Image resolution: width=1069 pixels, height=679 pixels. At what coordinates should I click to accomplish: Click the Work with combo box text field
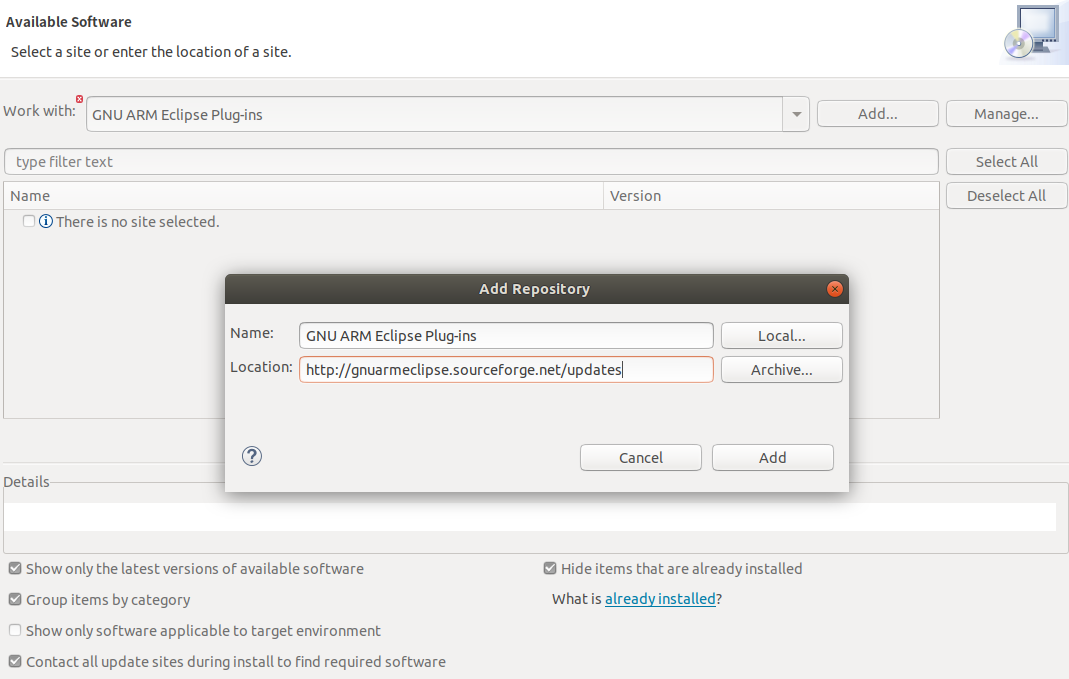434,115
